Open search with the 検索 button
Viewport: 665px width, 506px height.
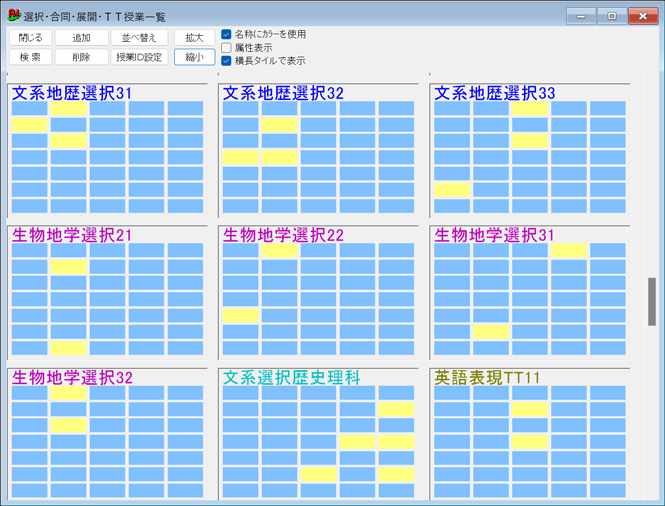29,57
